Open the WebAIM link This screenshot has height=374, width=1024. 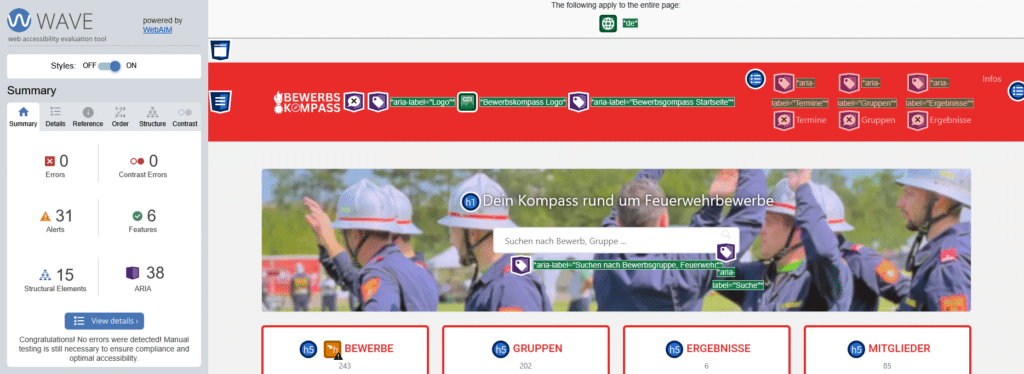pyautogui.click(x=157, y=30)
